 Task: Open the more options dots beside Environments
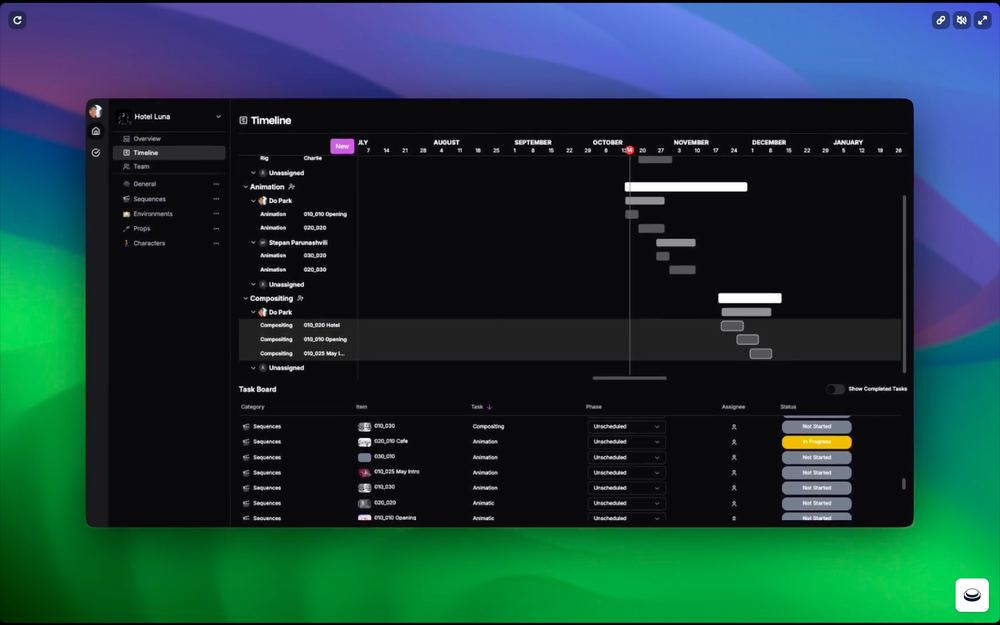[x=216, y=214]
